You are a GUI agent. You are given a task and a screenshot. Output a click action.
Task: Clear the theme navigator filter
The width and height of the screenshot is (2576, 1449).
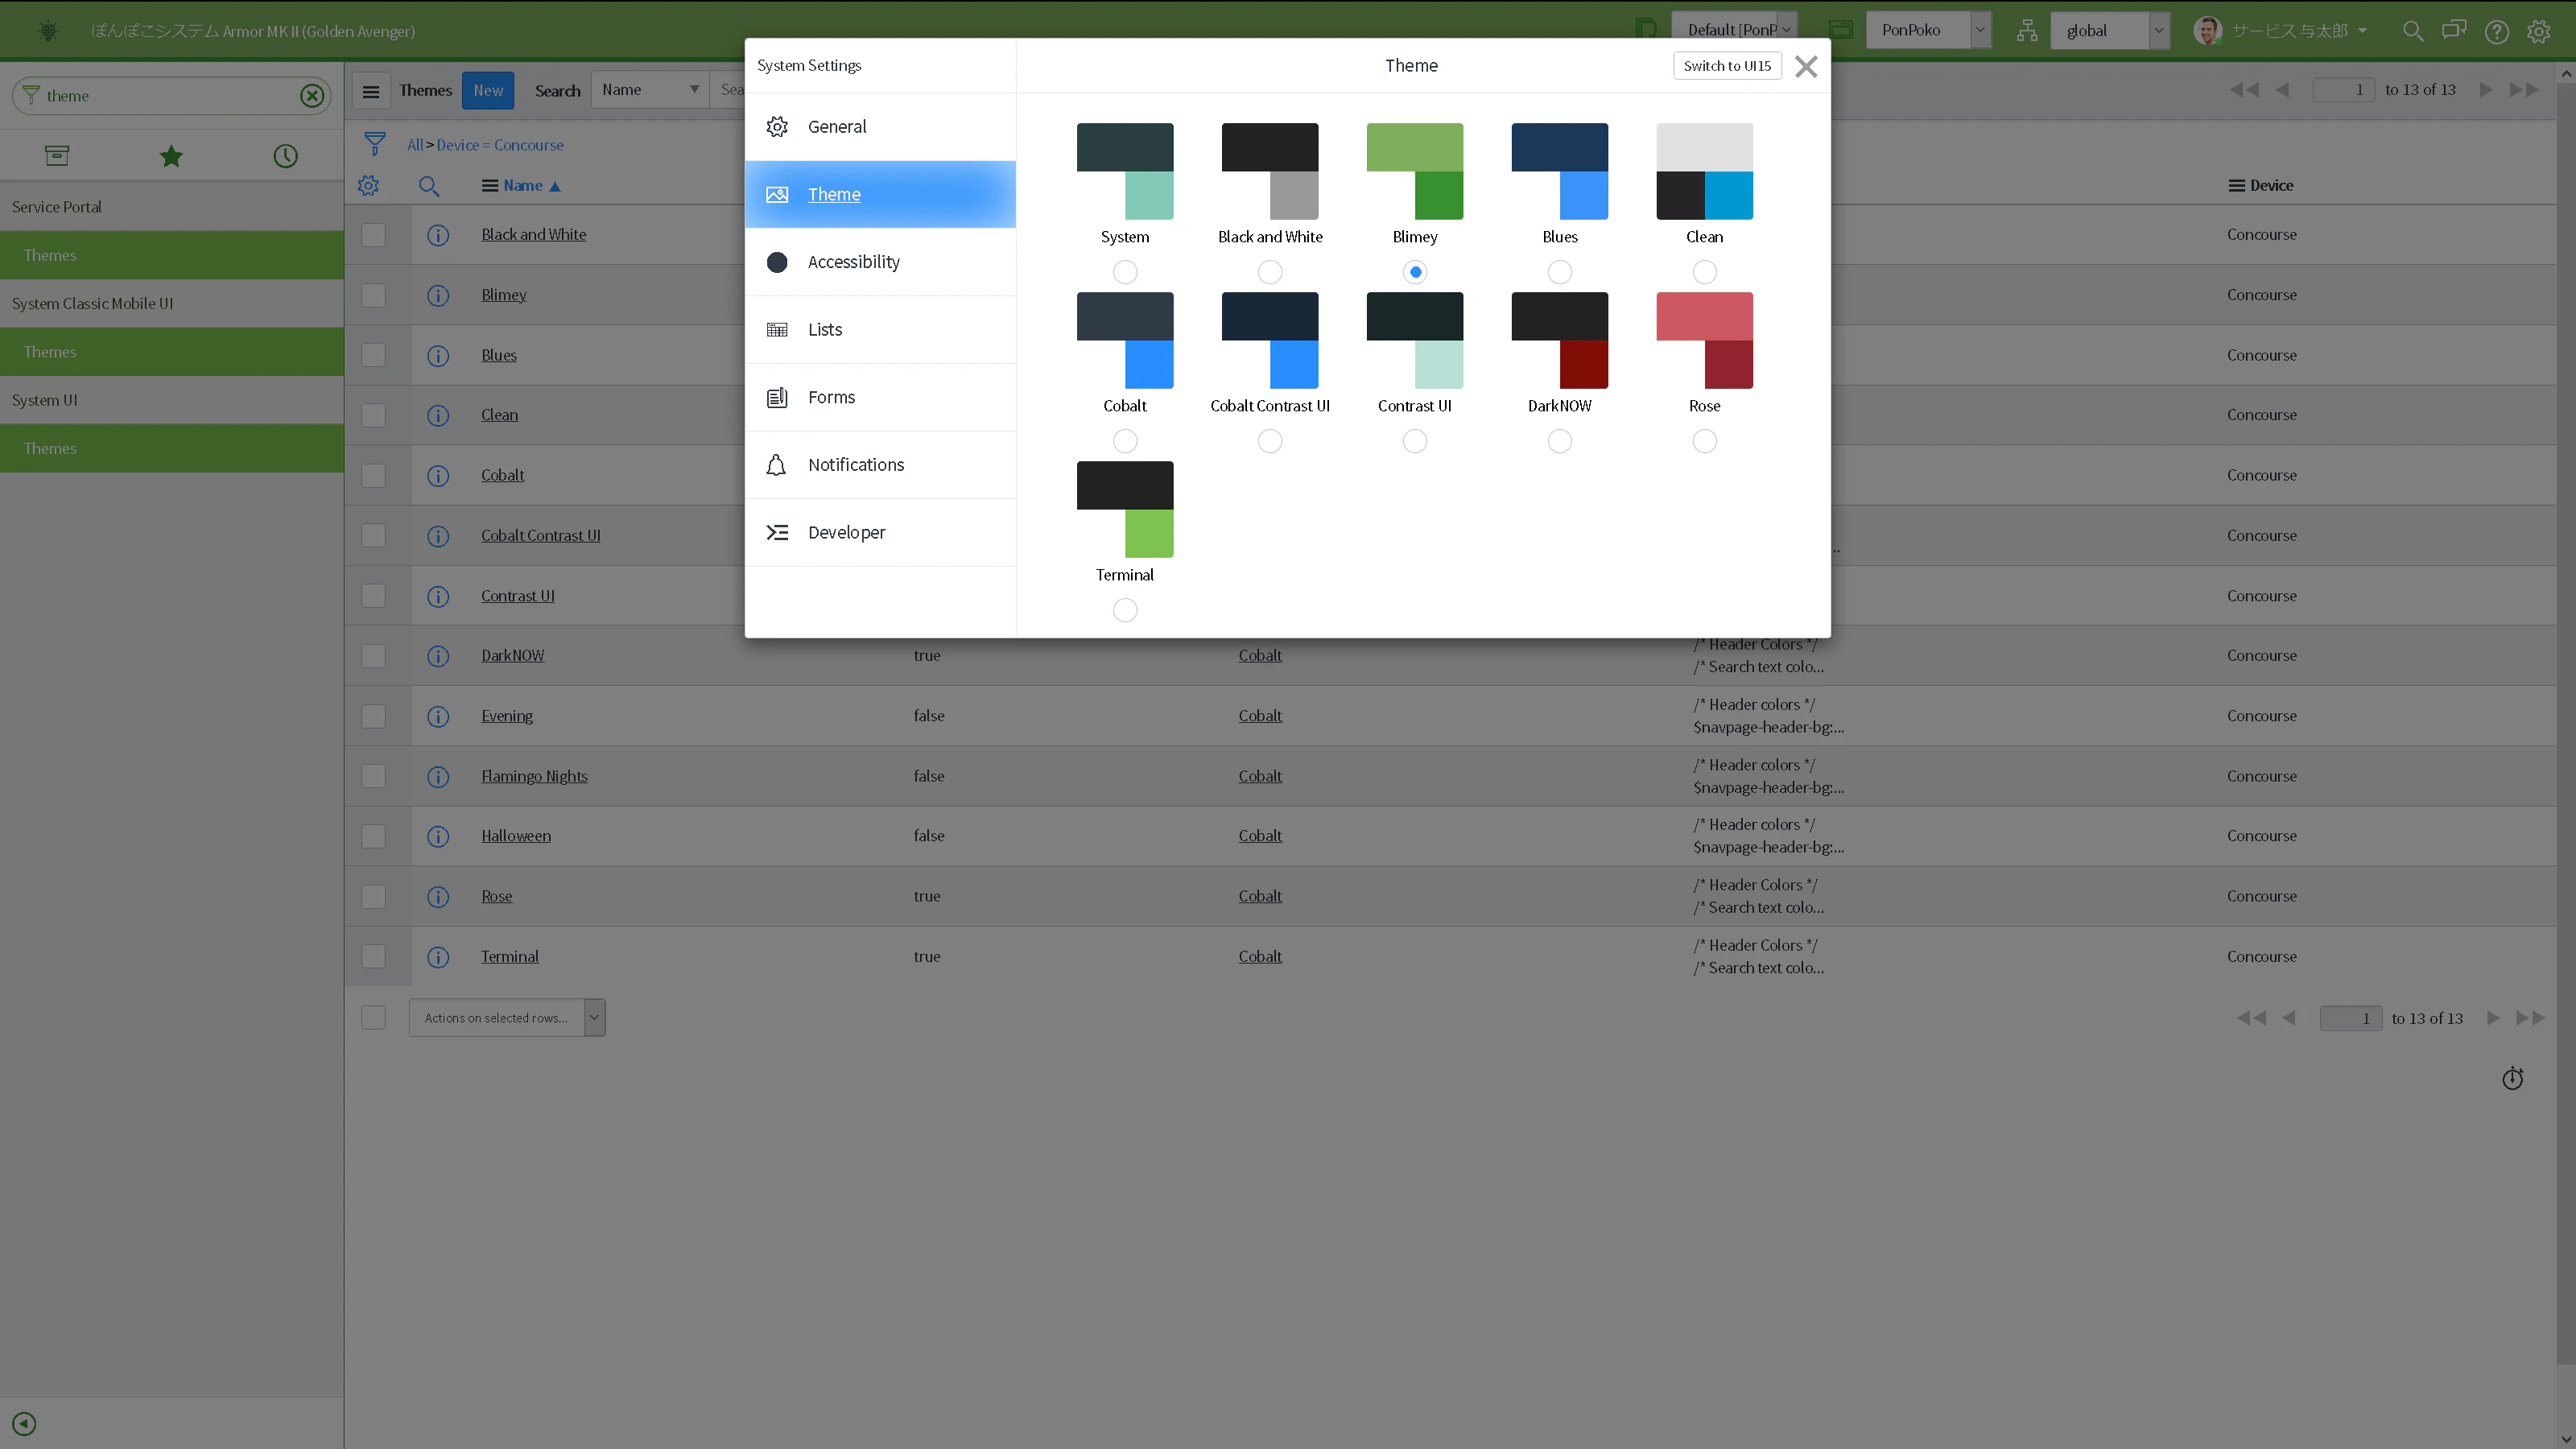click(x=312, y=95)
